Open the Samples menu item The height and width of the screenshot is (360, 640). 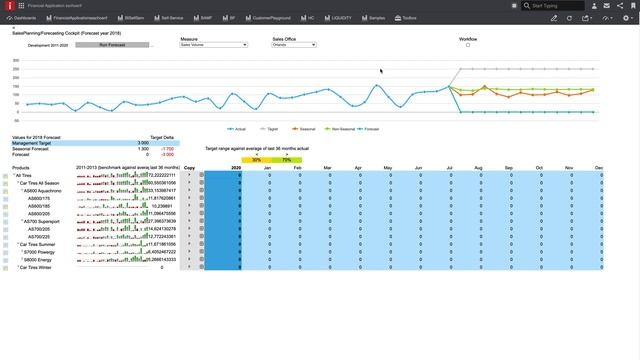373,18
